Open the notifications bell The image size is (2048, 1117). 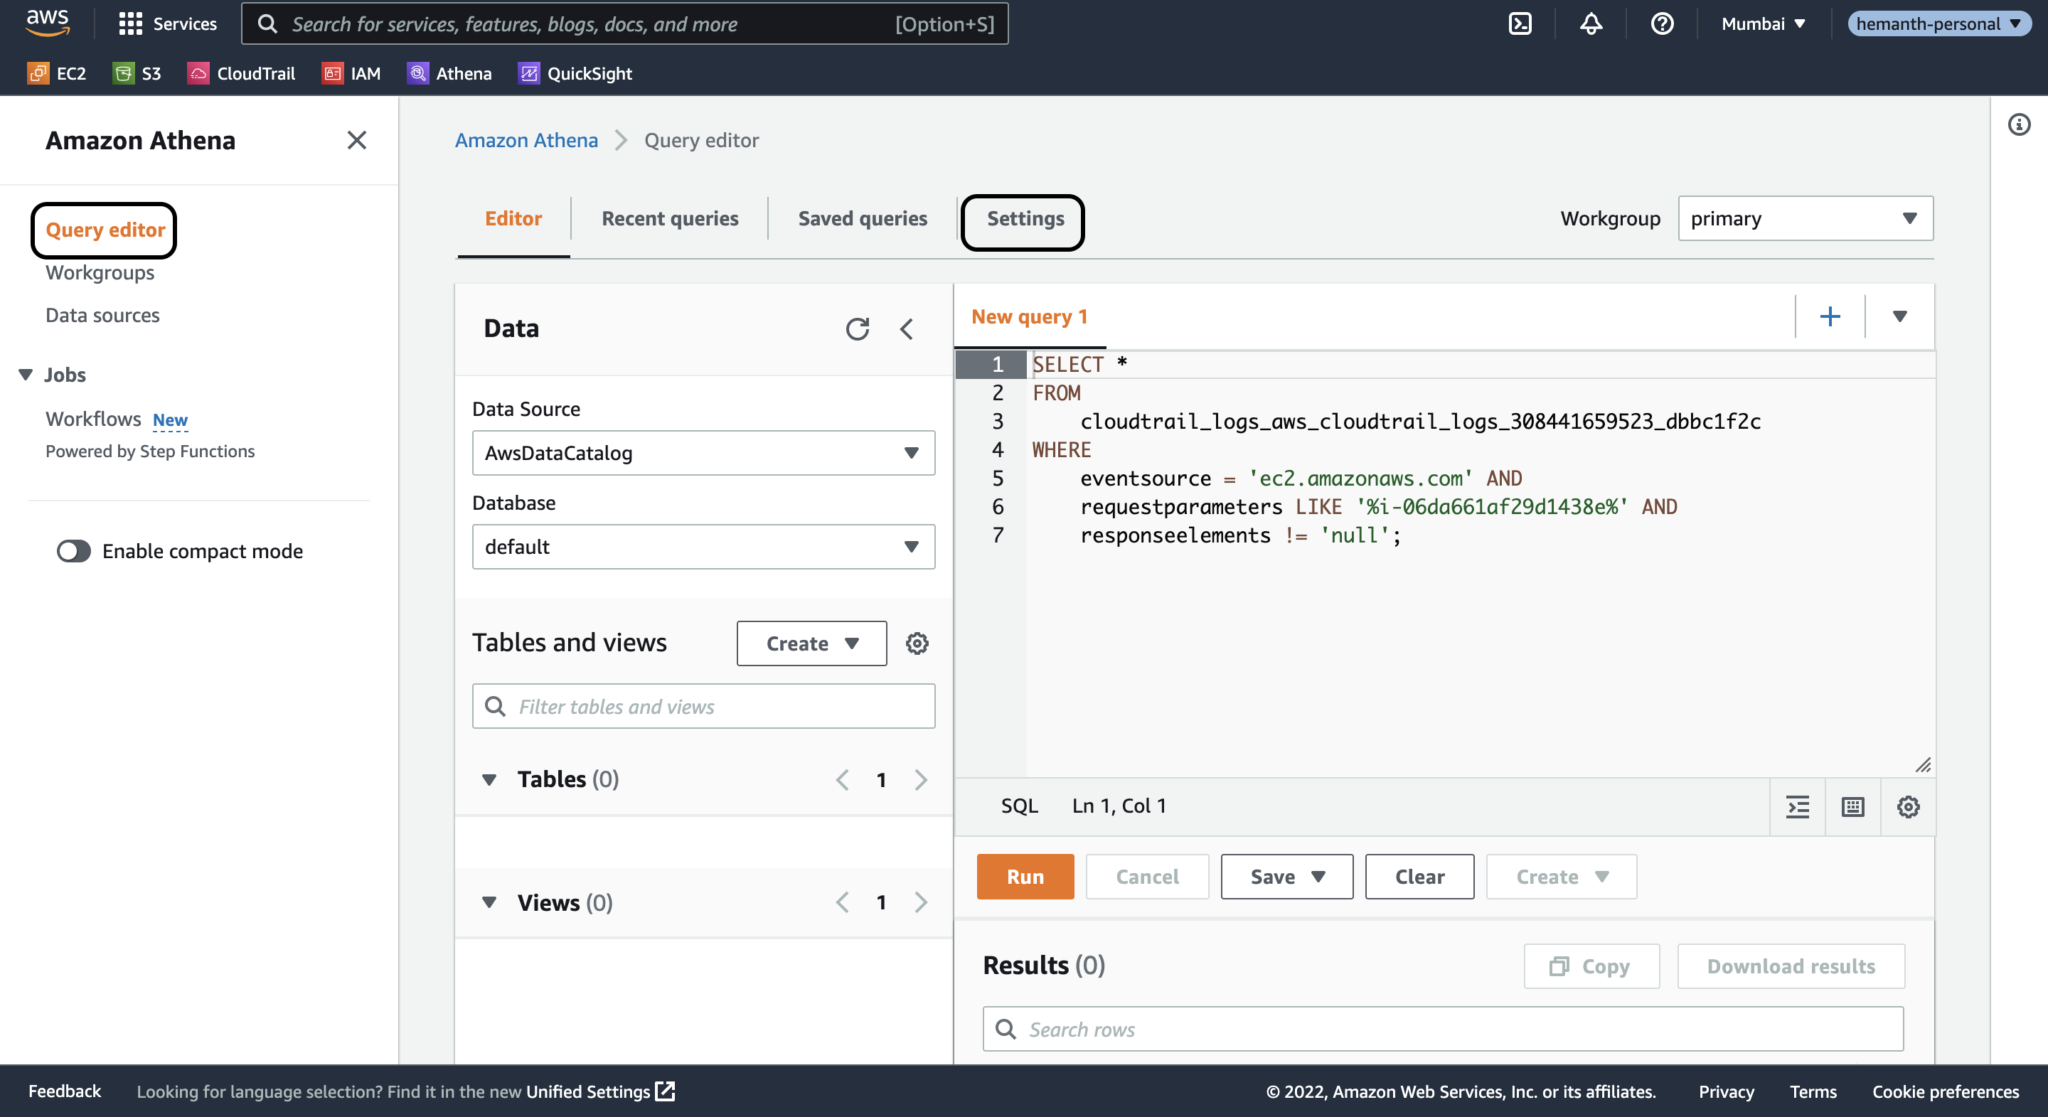[1591, 23]
